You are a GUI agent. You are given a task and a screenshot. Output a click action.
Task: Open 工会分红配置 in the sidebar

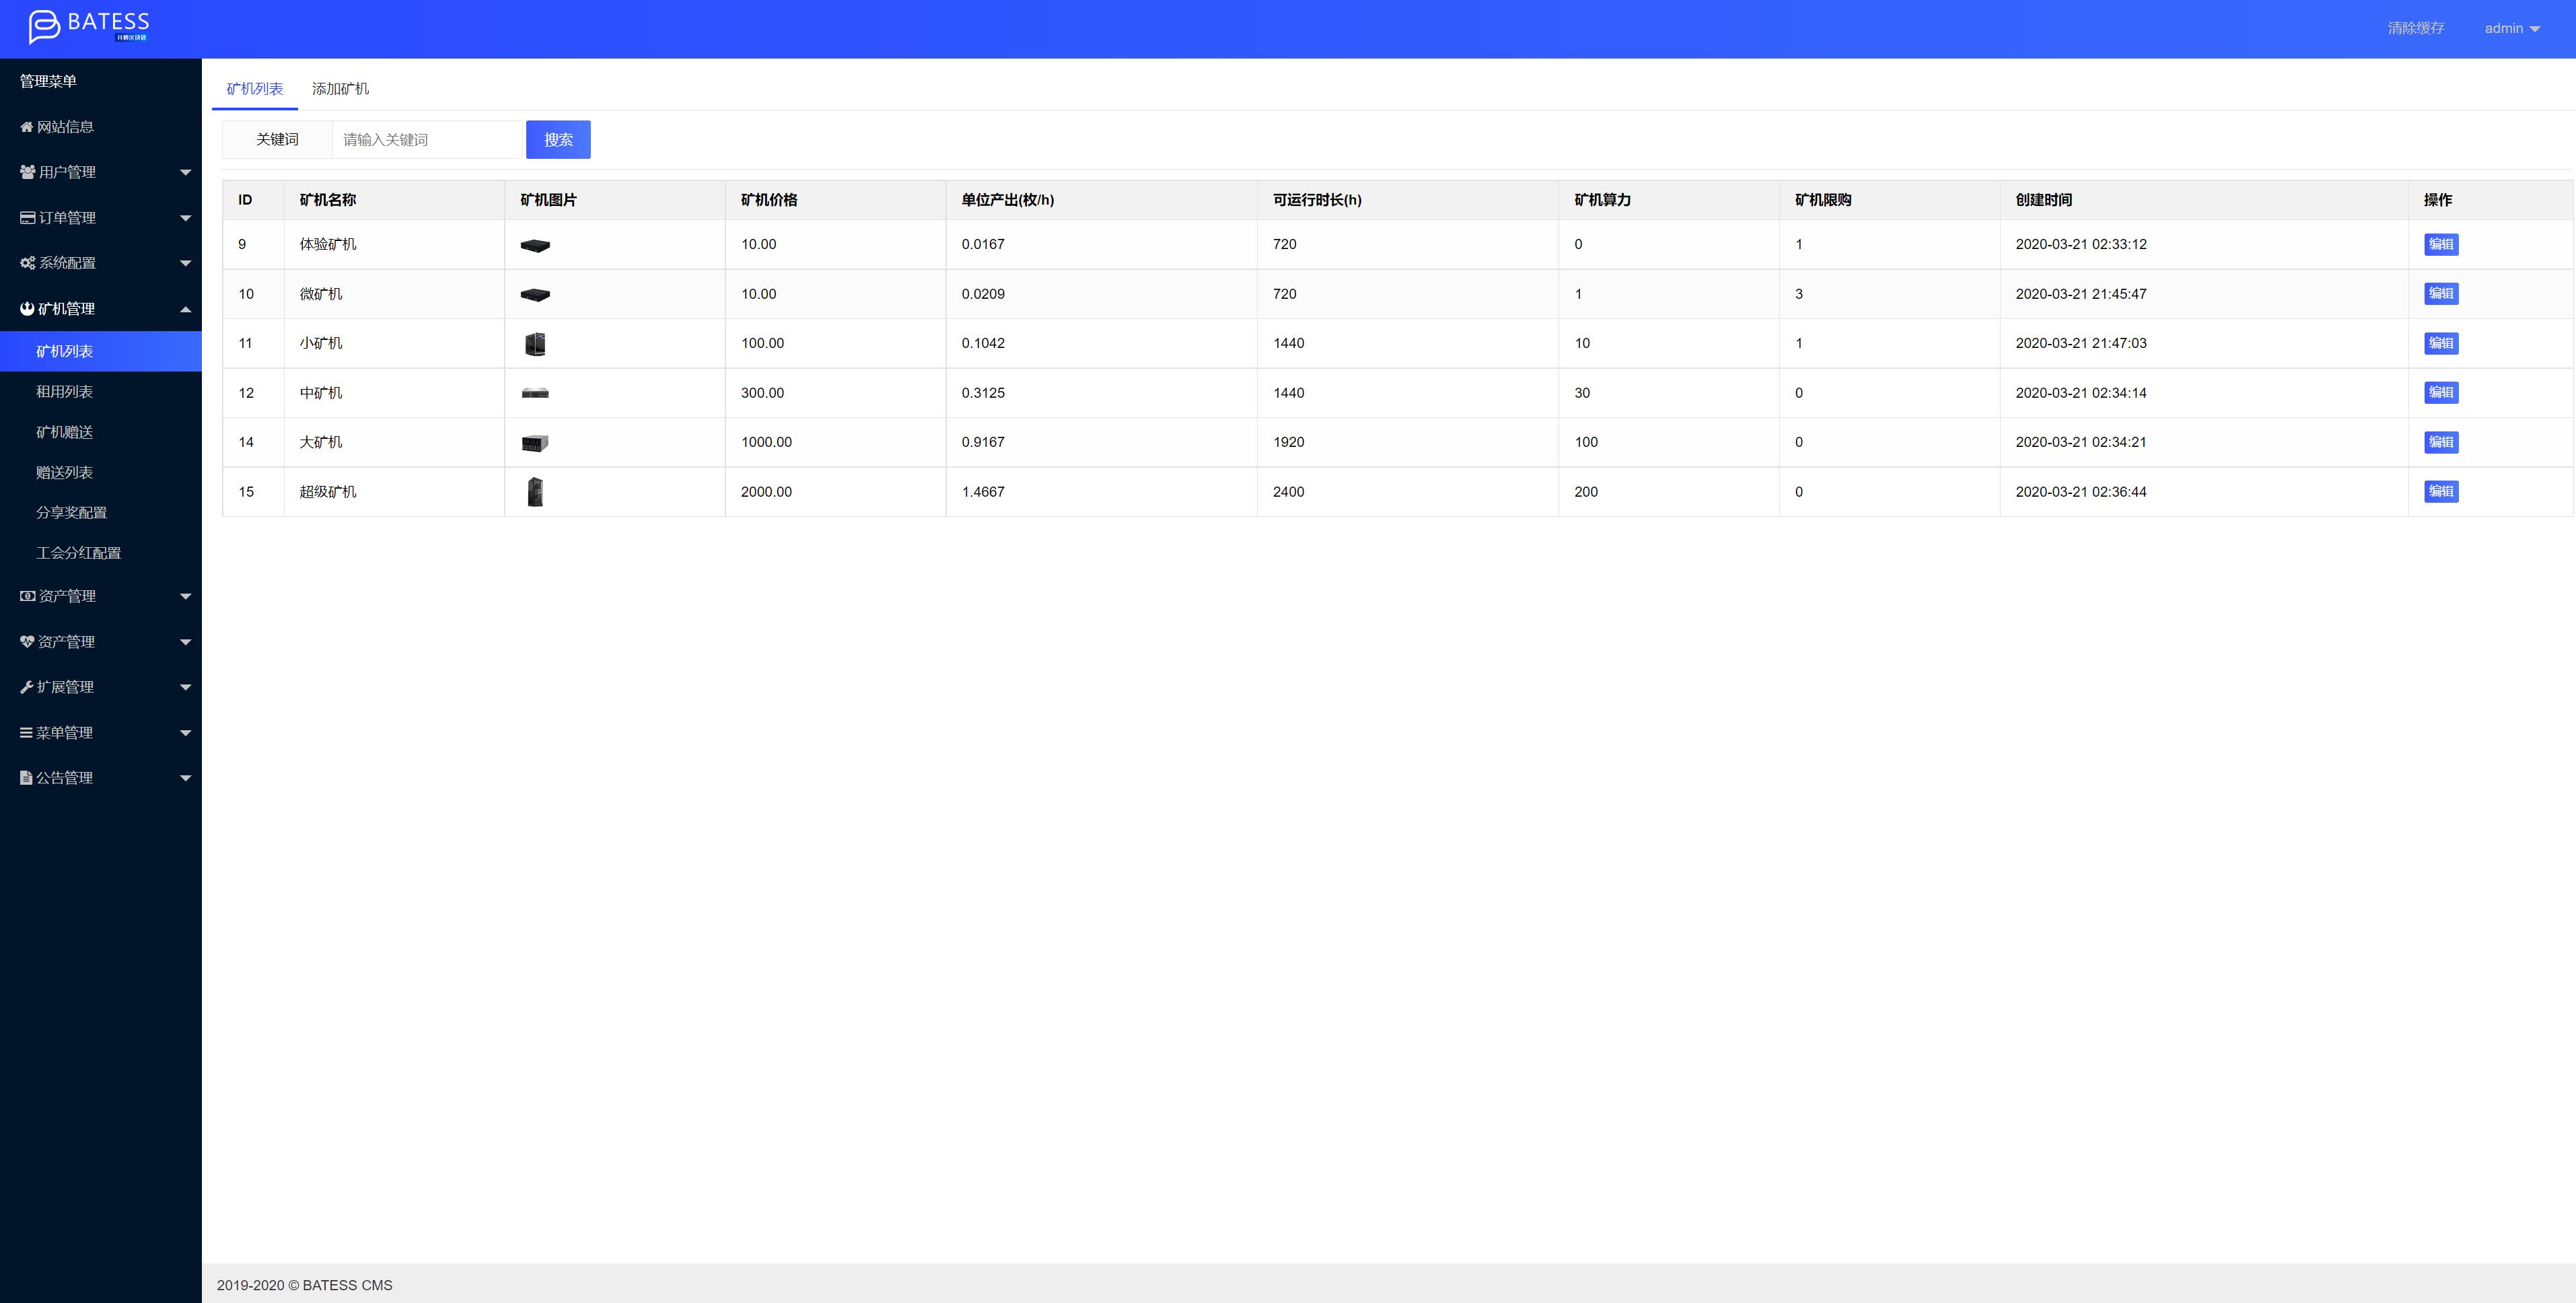click(79, 553)
